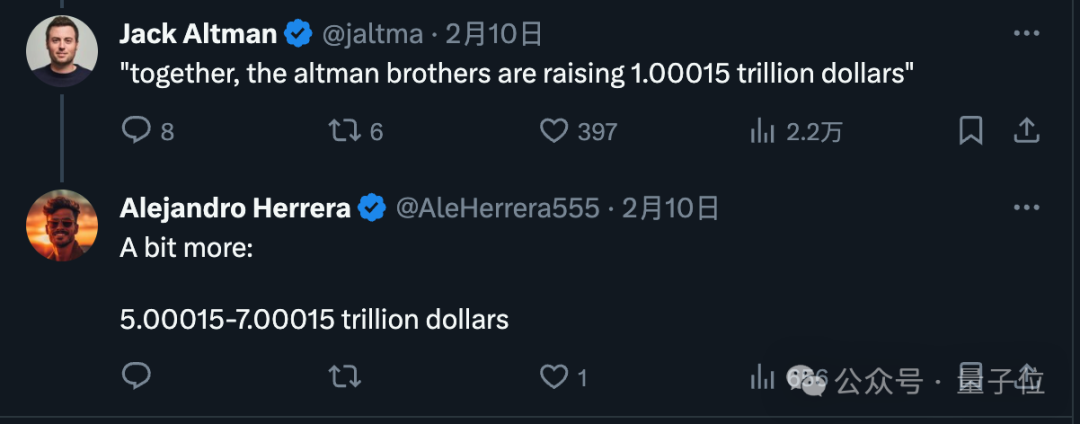View analytics for Jack Altman's tweet
Viewport: 1080px width, 424px height.
(x=764, y=131)
